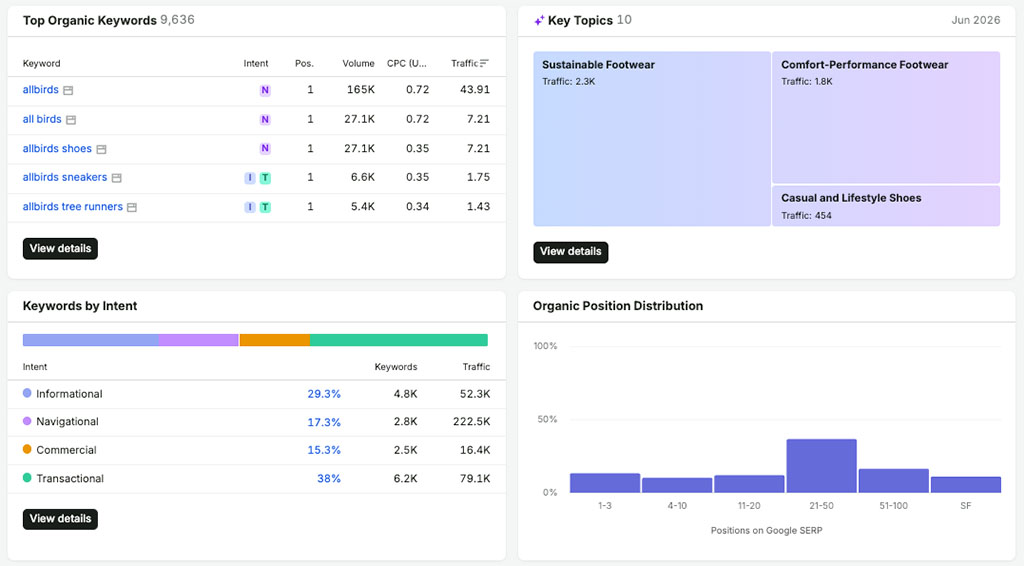Open SERP icon next to allbirds sneakers

(116, 178)
